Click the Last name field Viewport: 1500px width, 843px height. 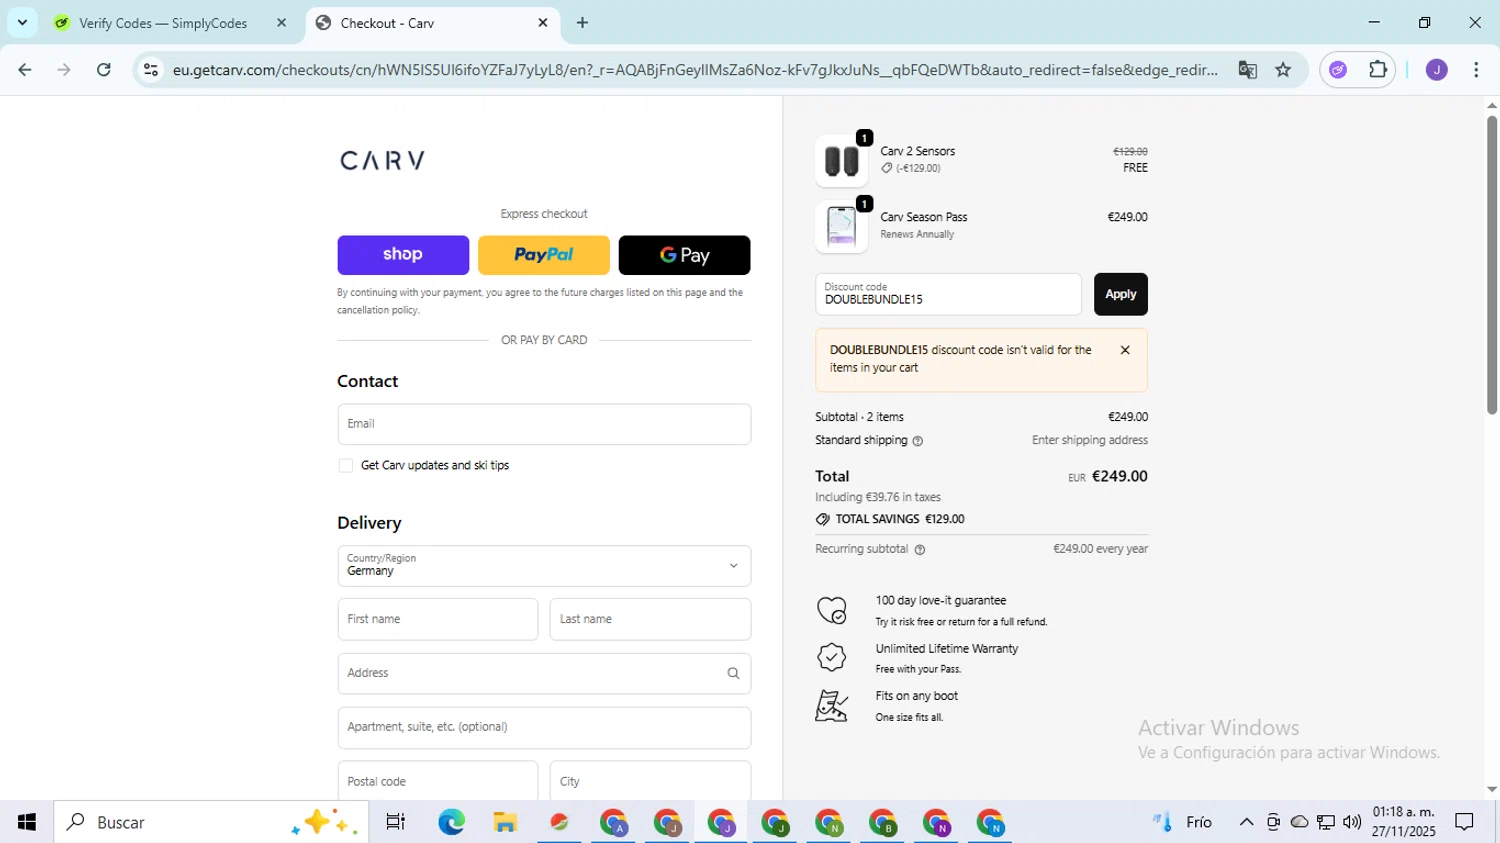650,619
